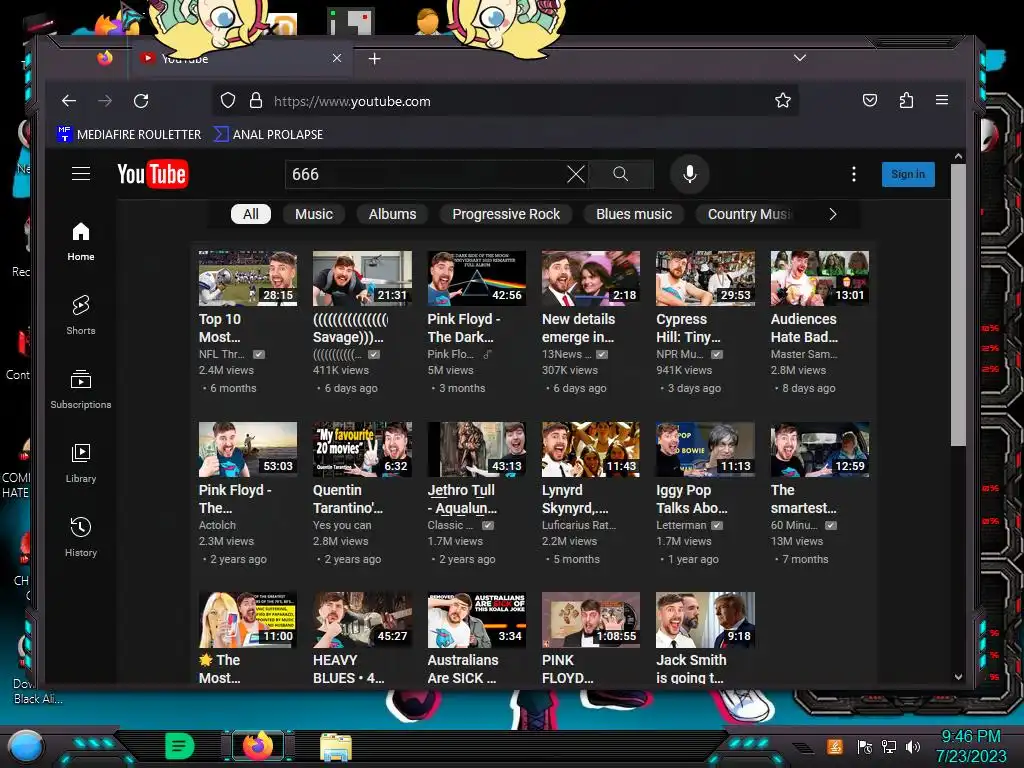This screenshot has width=1024, height=768.
Task: Open Library in YouTube sidebar
Action: [x=81, y=463]
